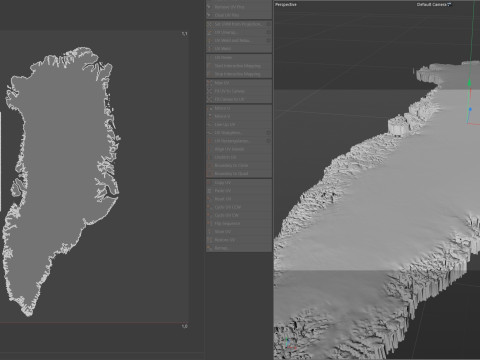
Task: Click the Default Camera label in viewport
Action: 432,5
